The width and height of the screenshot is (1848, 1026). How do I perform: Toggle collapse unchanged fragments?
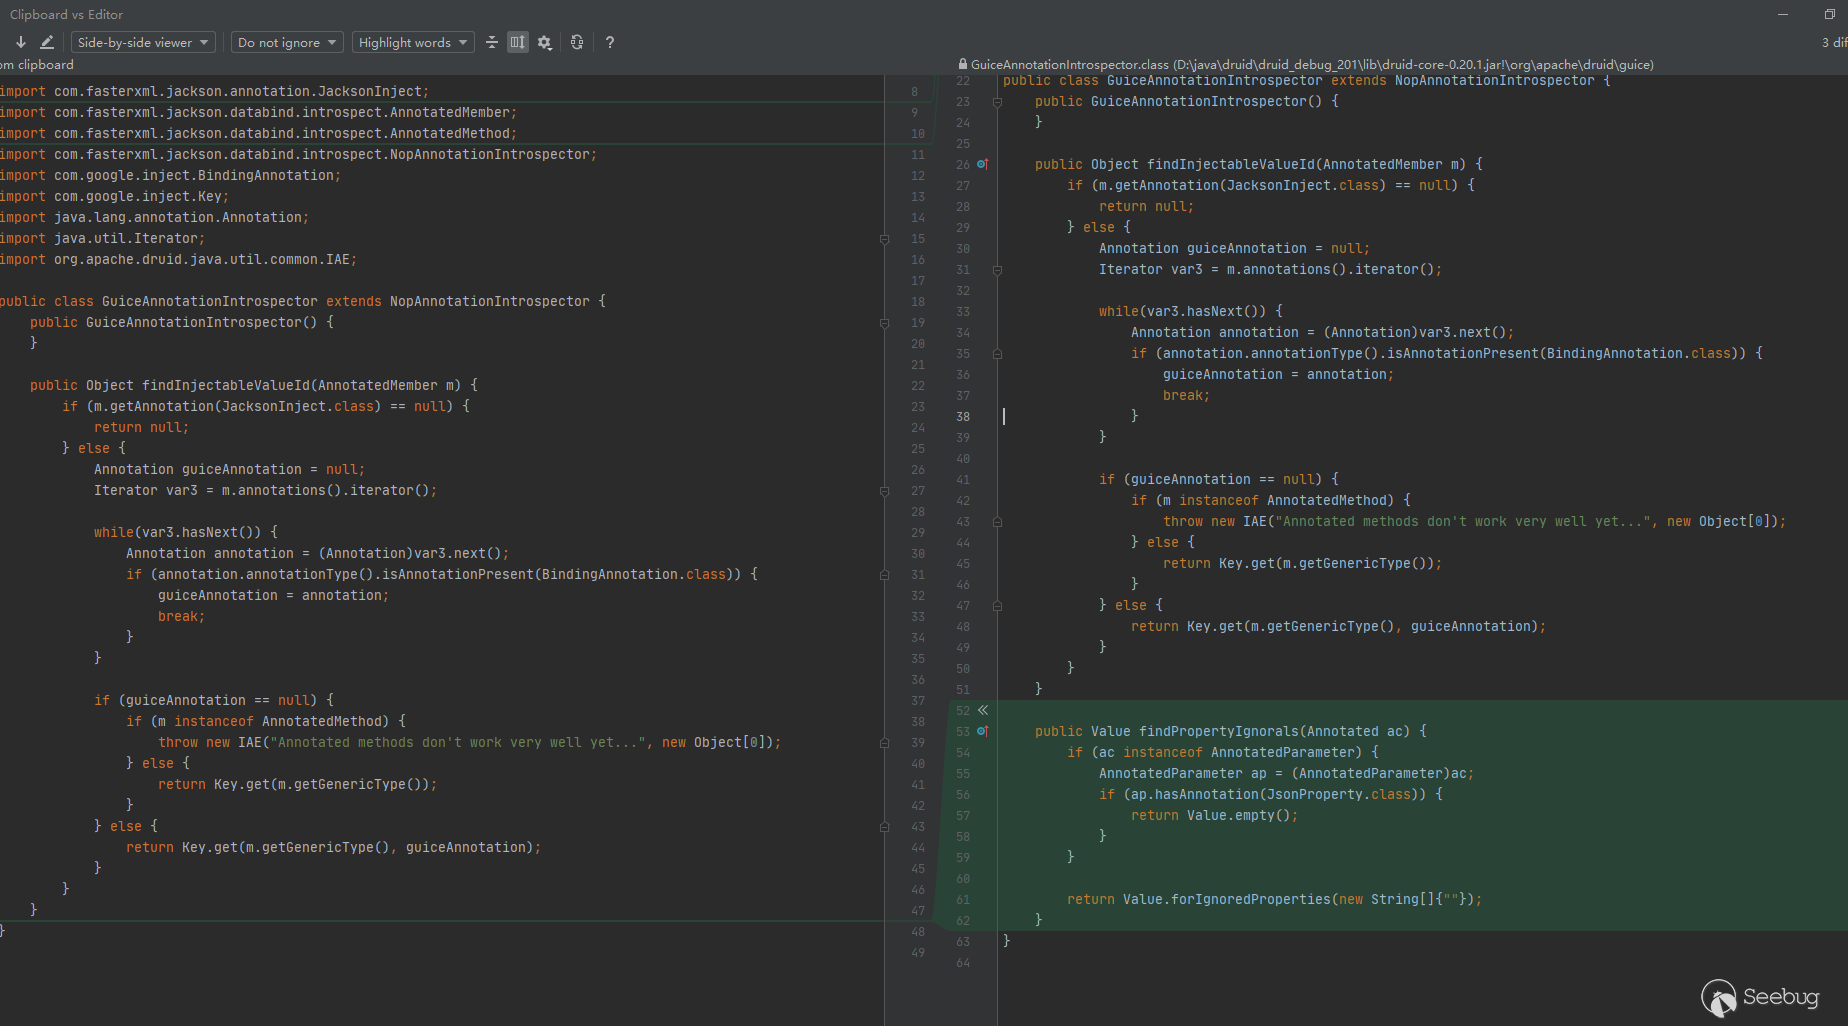(491, 42)
